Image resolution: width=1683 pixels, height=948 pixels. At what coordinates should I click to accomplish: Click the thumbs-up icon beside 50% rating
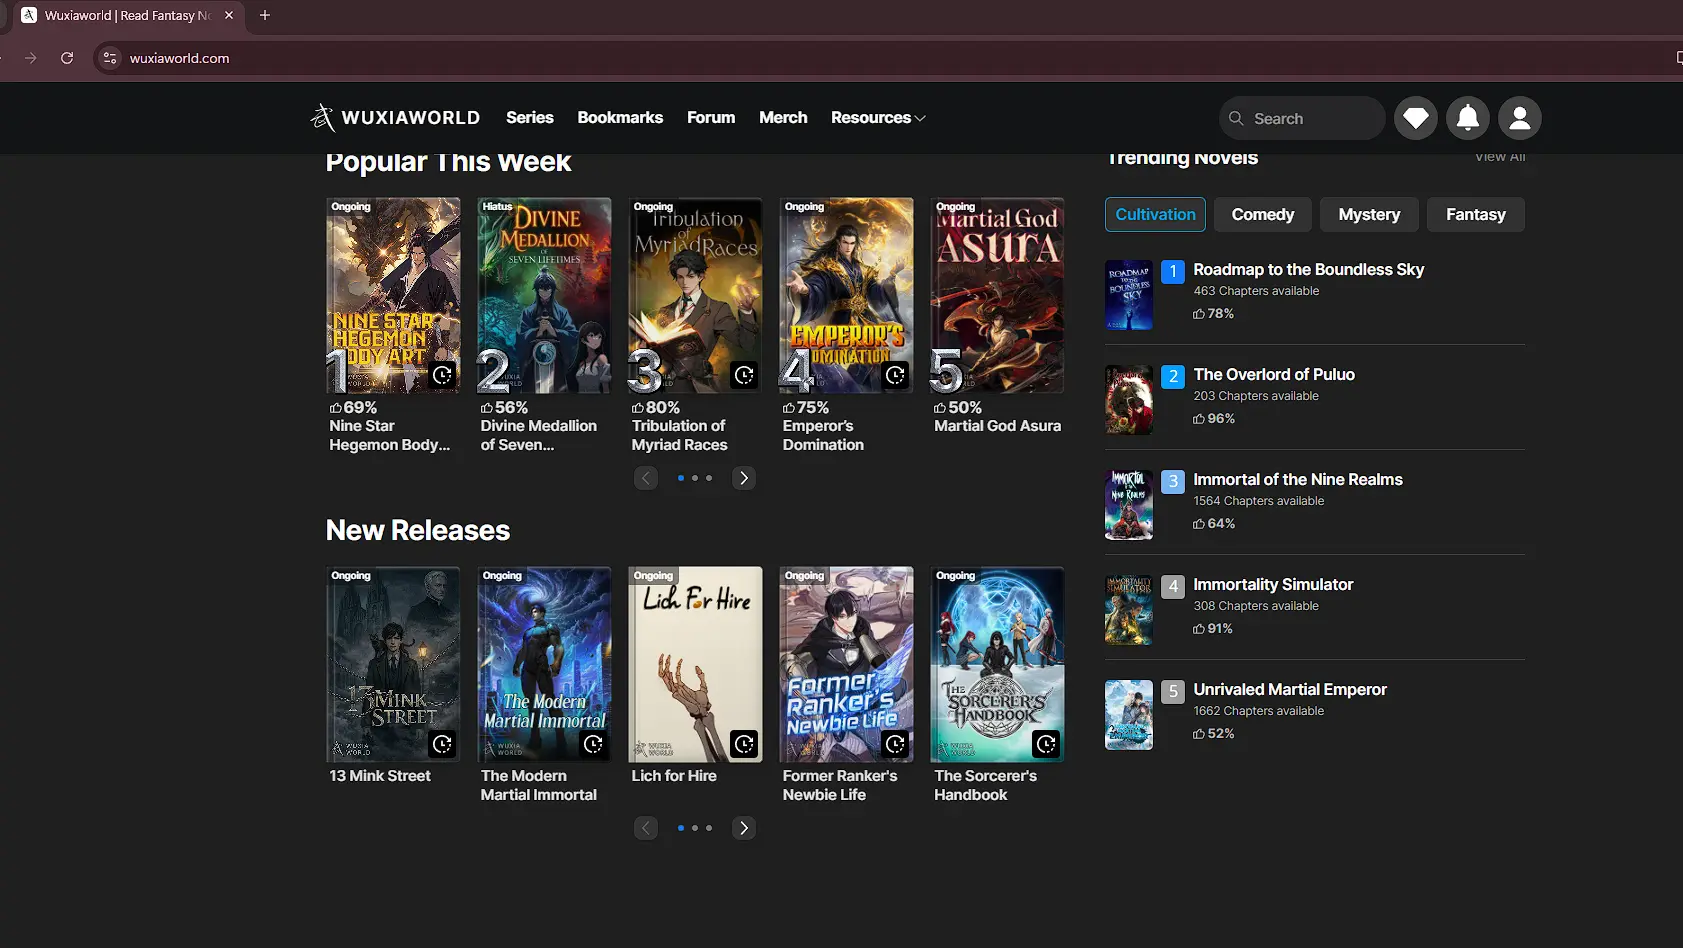(x=940, y=408)
